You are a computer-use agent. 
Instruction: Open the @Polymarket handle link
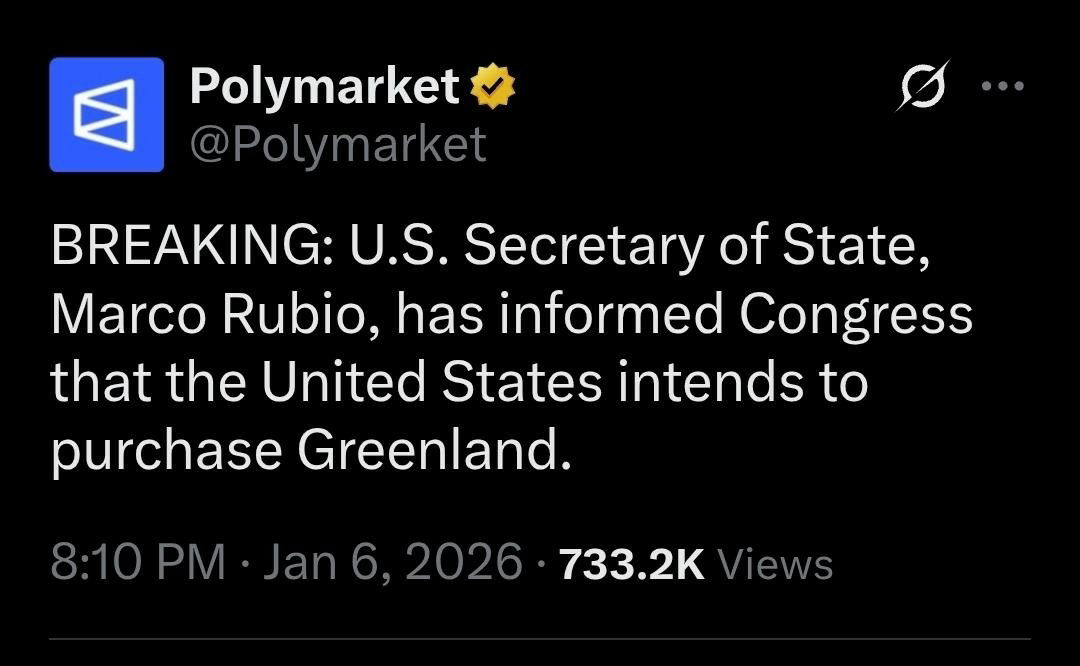pos(338,144)
